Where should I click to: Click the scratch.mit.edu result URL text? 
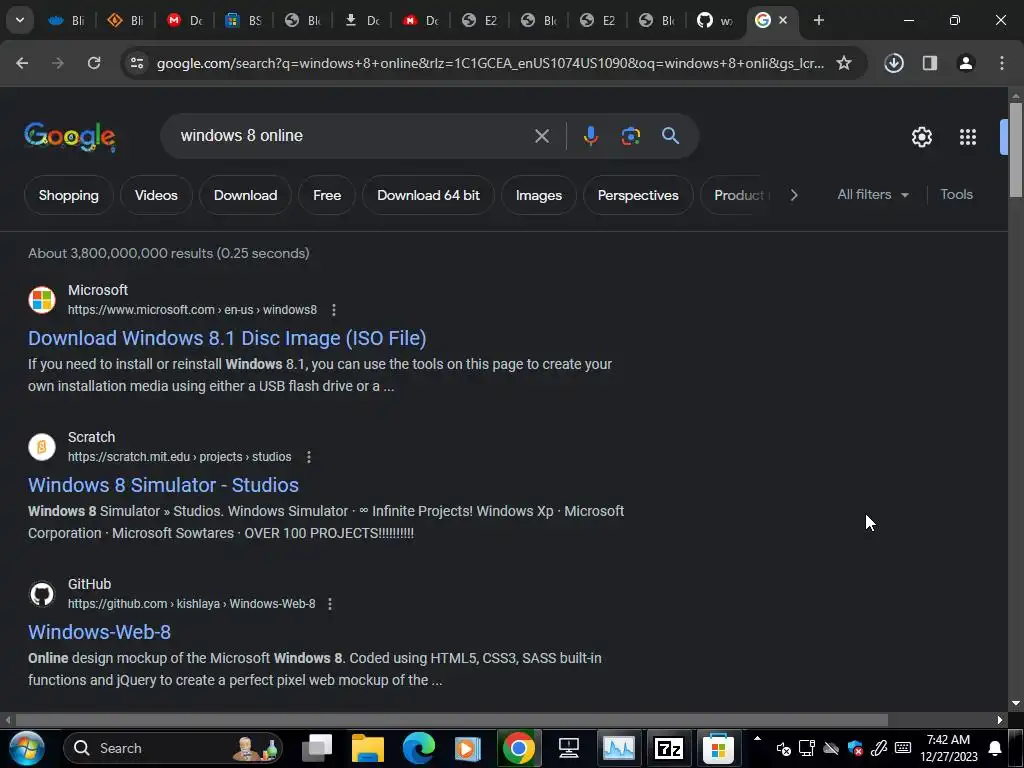[180, 457]
